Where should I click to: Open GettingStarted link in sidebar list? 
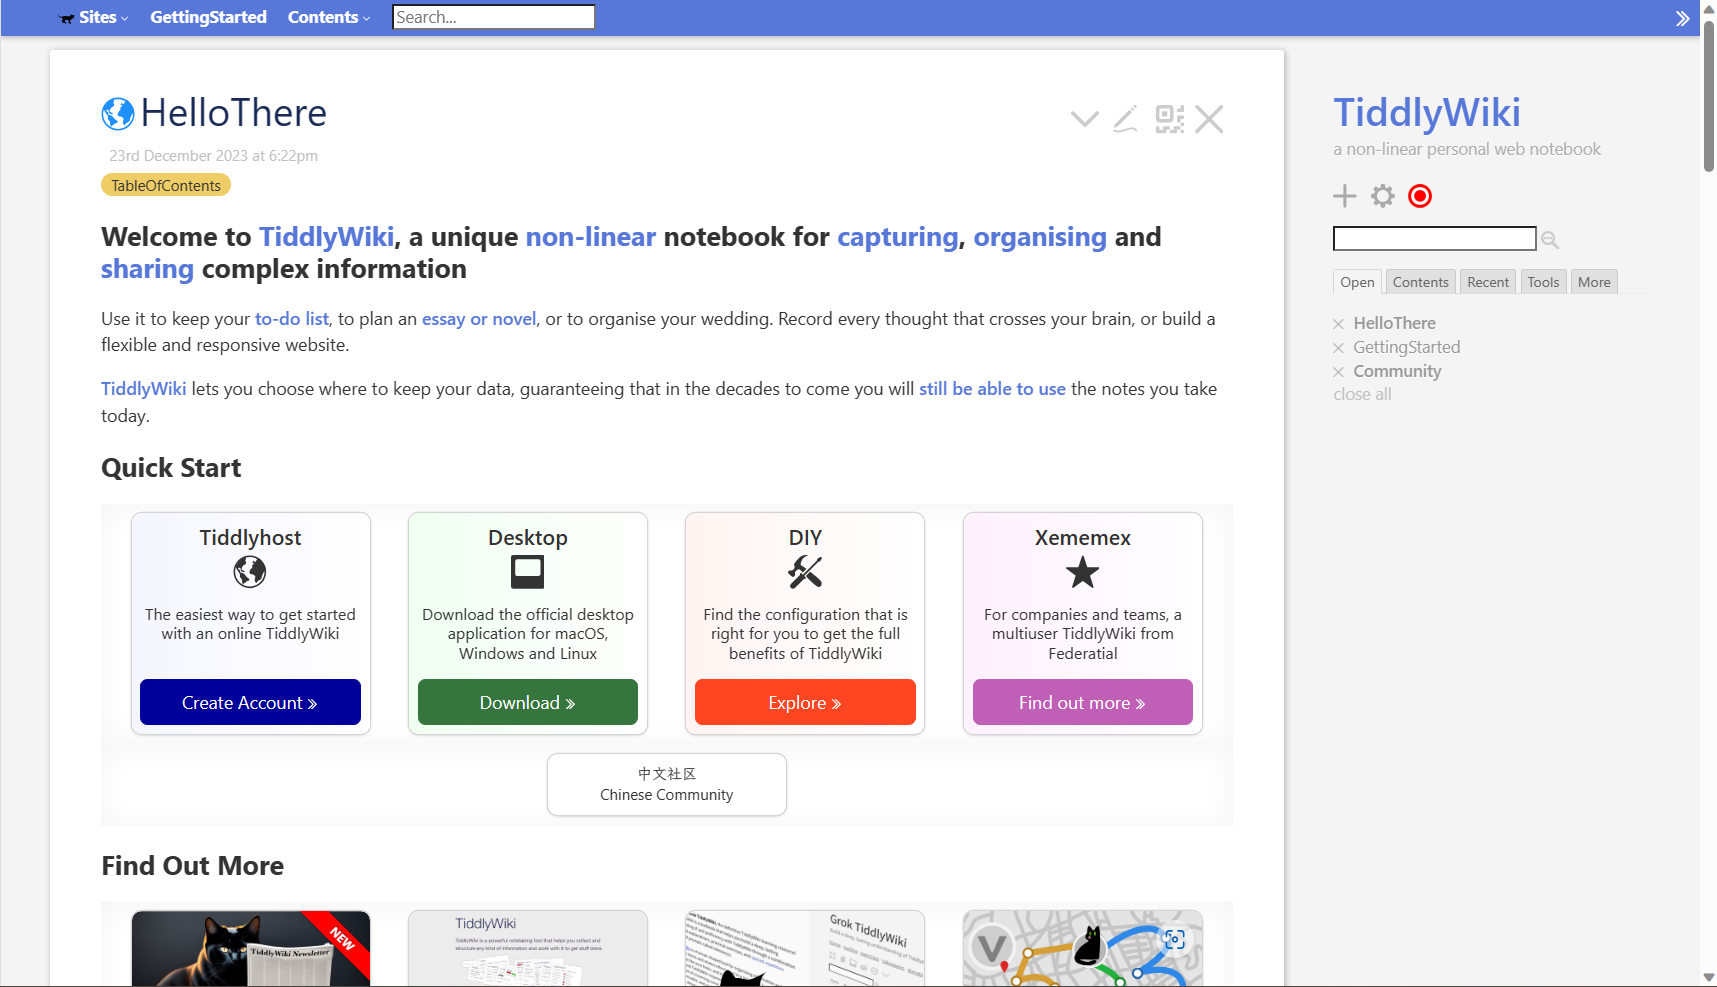(x=1406, y=347)
